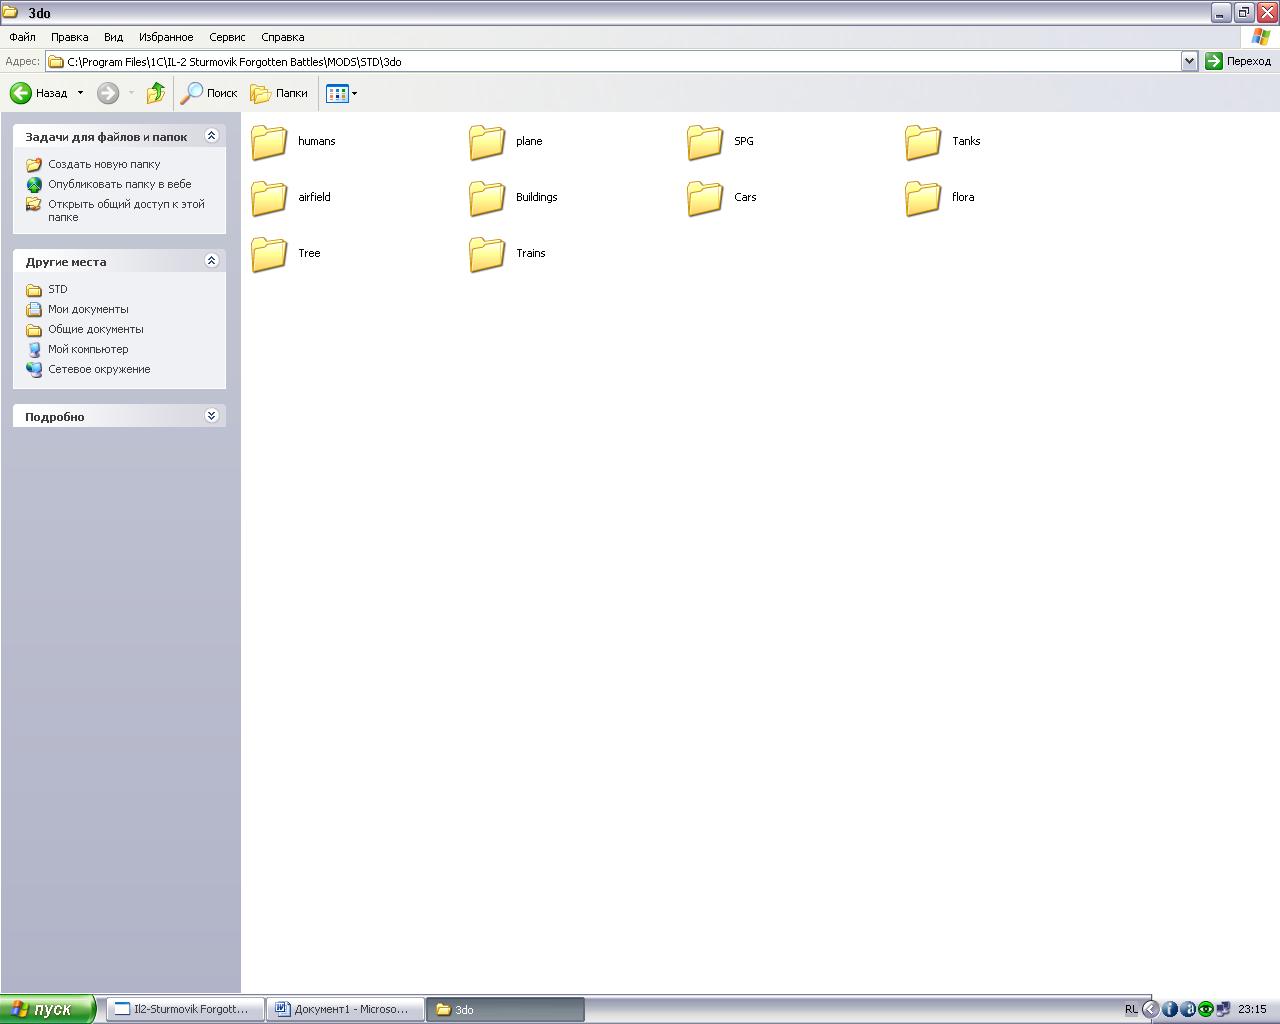
Task: Open the Назад history dropdown arrow
Action: point(80,93)
